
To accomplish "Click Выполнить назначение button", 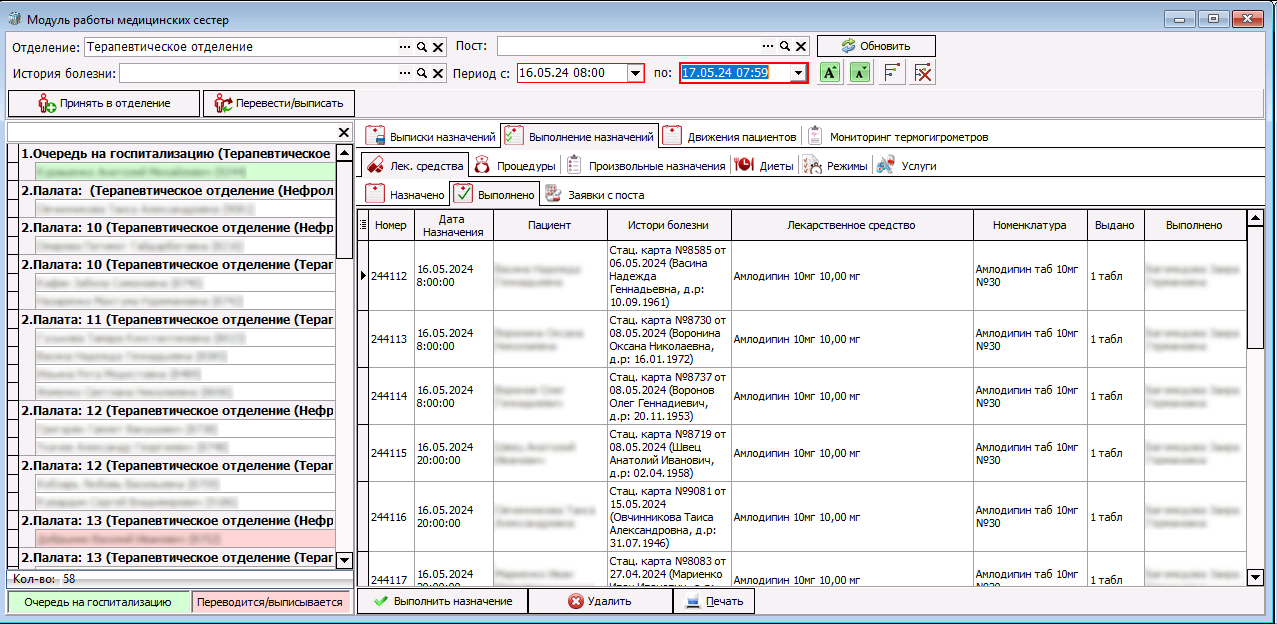I will [443, 601].
